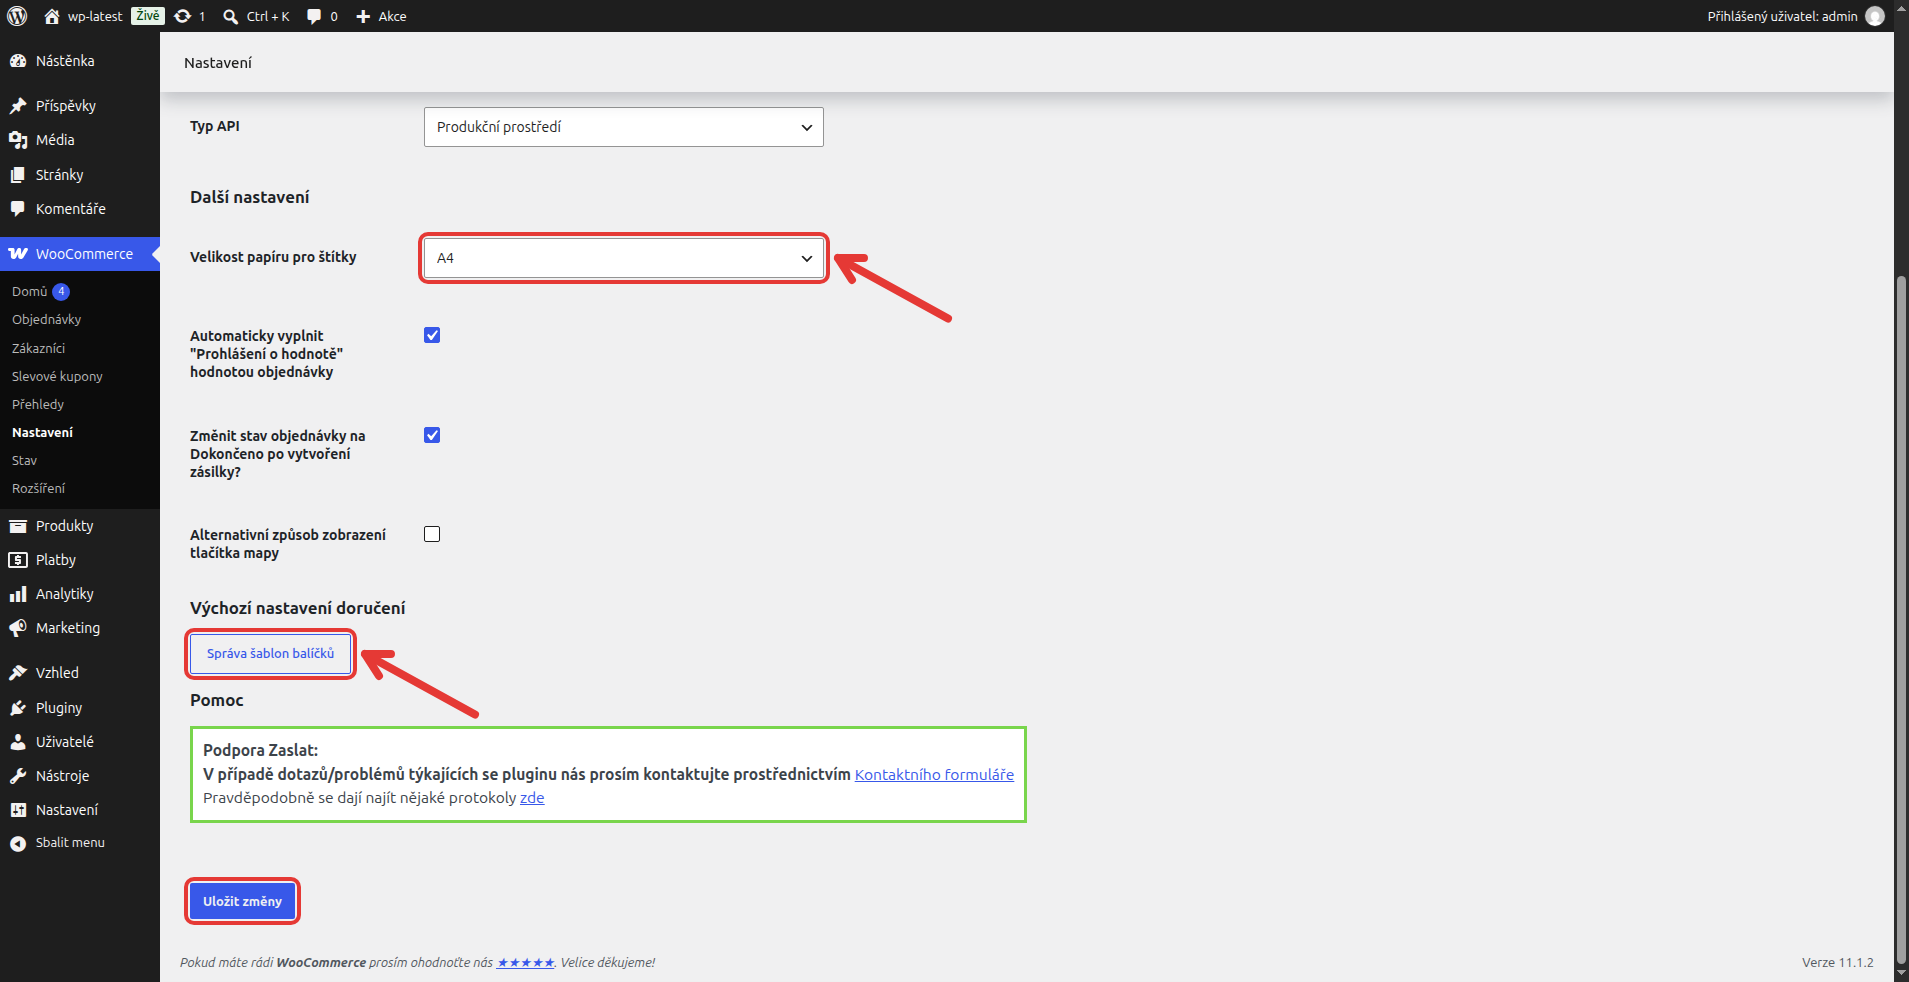Open Produkty sidebar icon
The image size is (1909, 982).
pos(18,526)
